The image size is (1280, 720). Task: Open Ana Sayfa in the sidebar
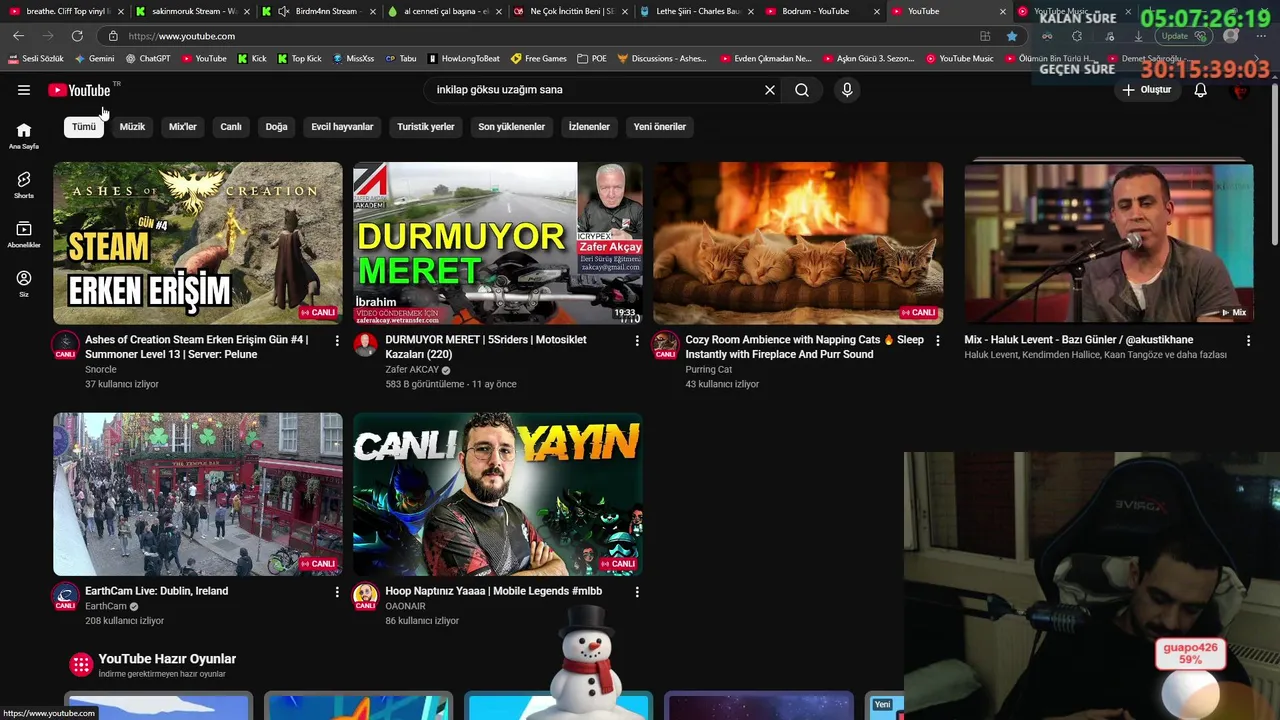(24, 136)
